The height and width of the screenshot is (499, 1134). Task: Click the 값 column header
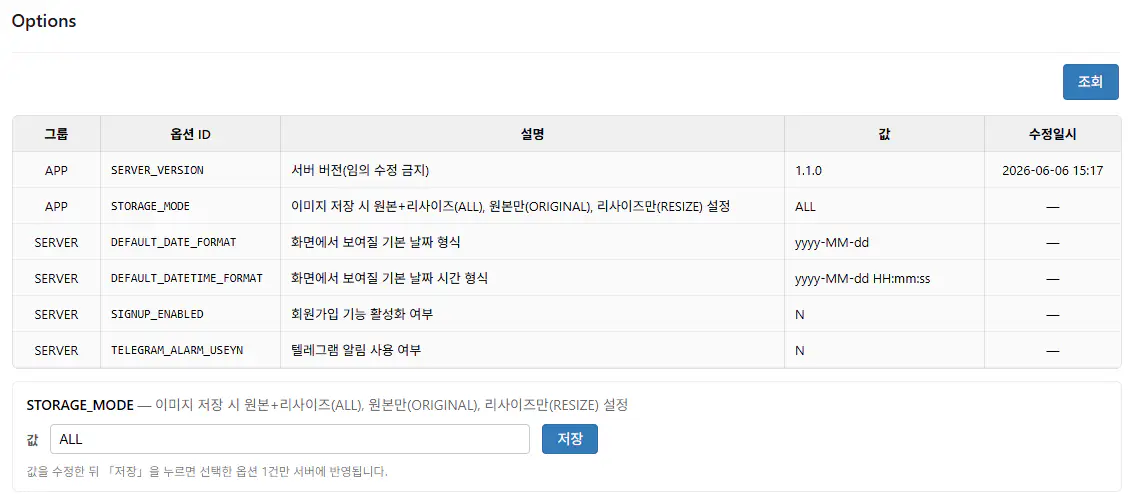coord(884,134)
